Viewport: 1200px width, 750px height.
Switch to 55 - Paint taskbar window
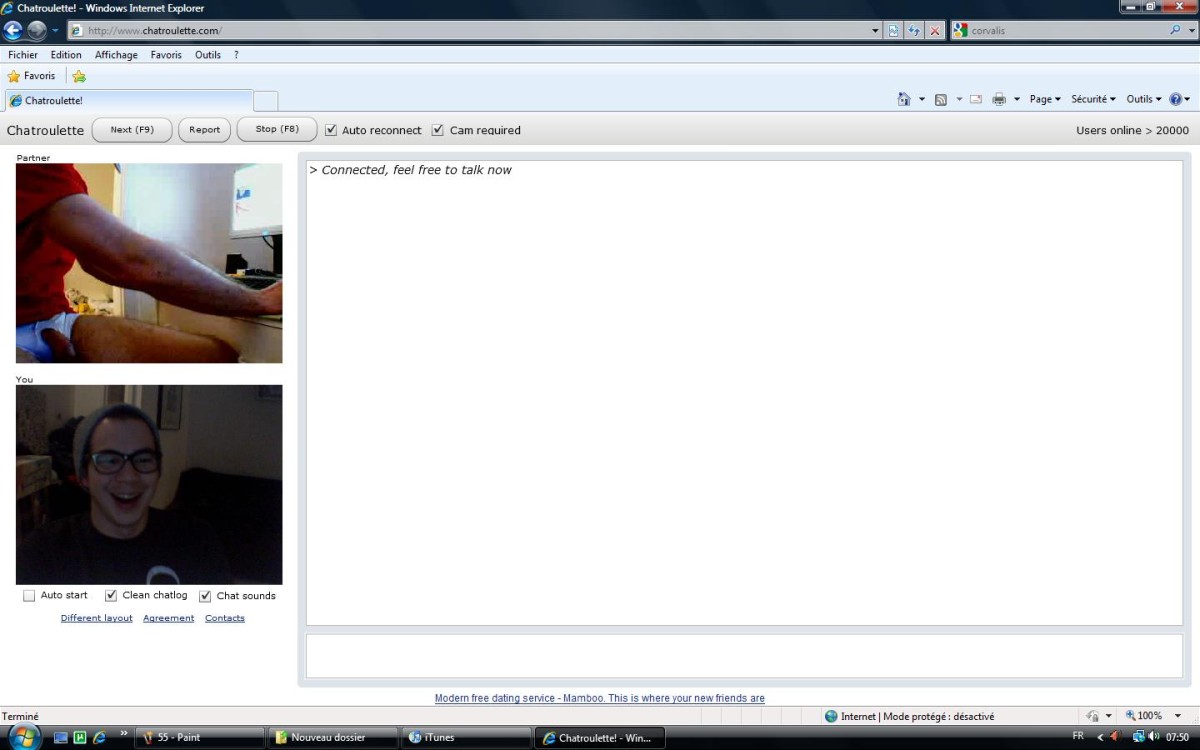click(x=200, y=738)
